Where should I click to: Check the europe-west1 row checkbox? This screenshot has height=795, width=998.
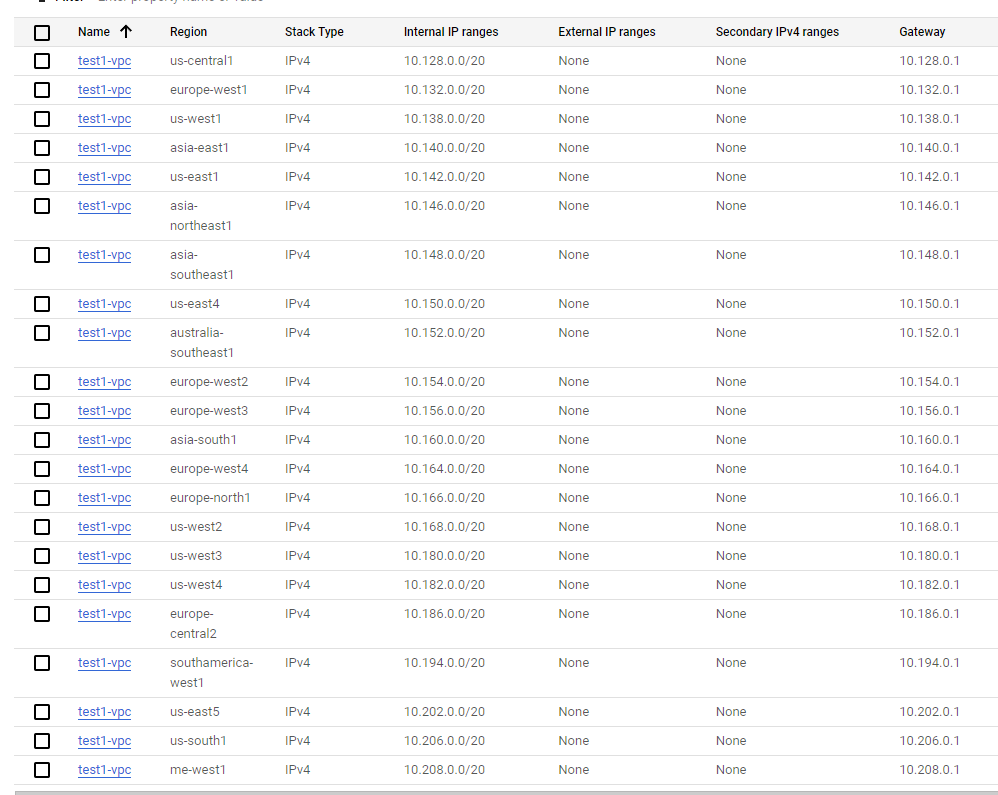coord(41,90)
